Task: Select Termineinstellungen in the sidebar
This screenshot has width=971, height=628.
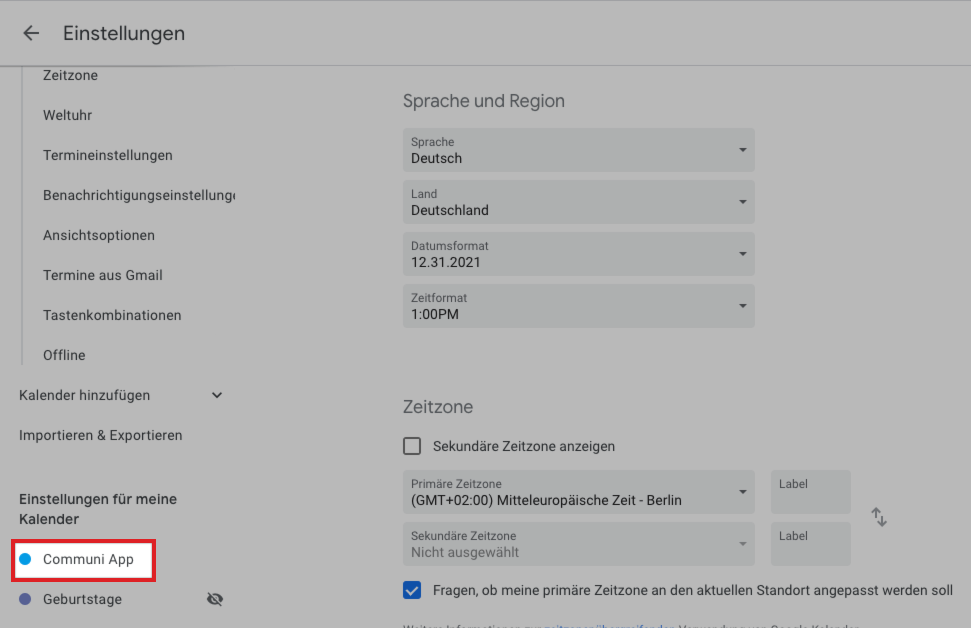Action: pyautogui.click(x=108, y=155)
